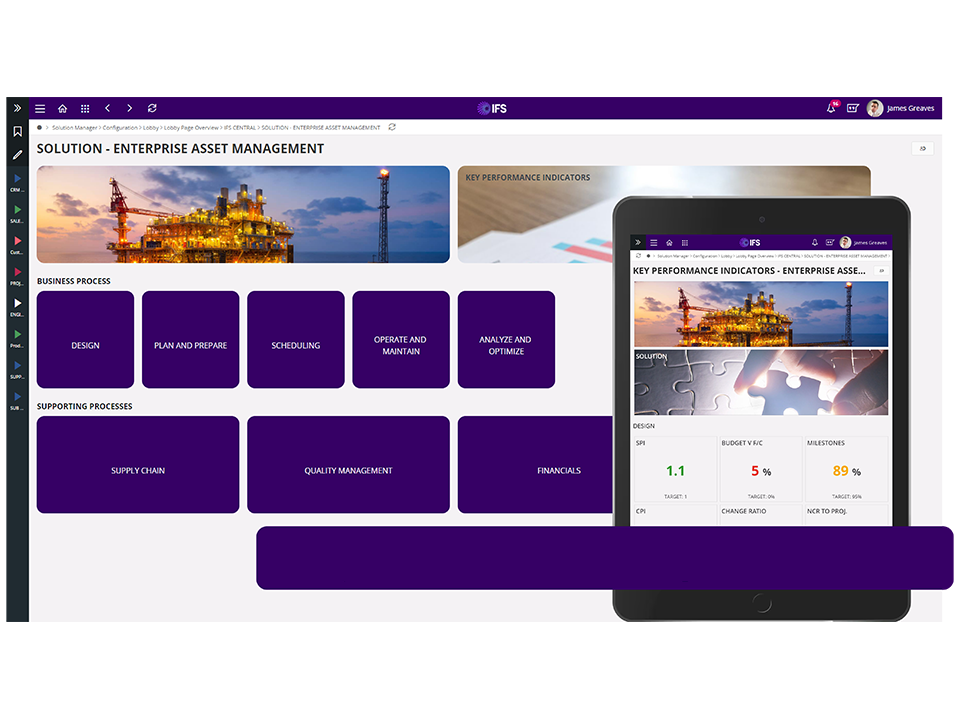
Task: Click the CHANGE RATIO card header
Action: (x=744, y=511)
